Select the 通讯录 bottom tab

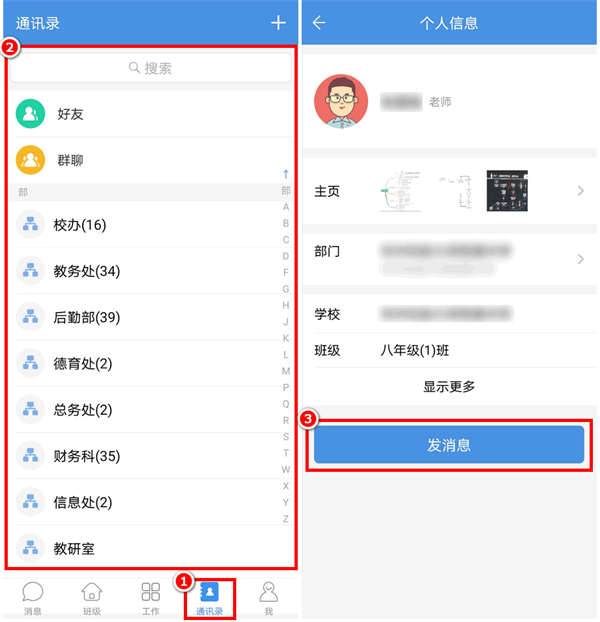[209, 598]
